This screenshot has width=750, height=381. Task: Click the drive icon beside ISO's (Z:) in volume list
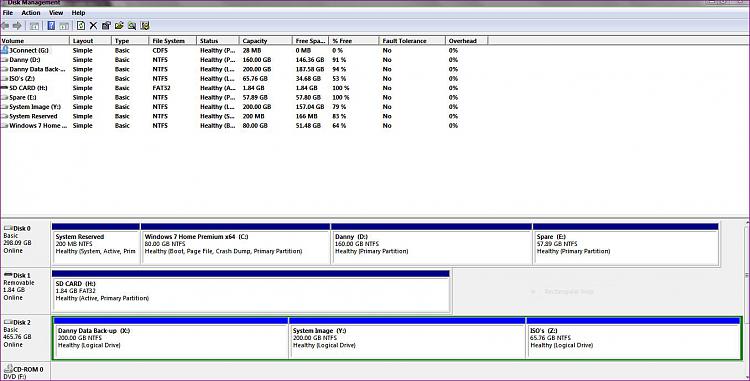click(x=5, y=78)
